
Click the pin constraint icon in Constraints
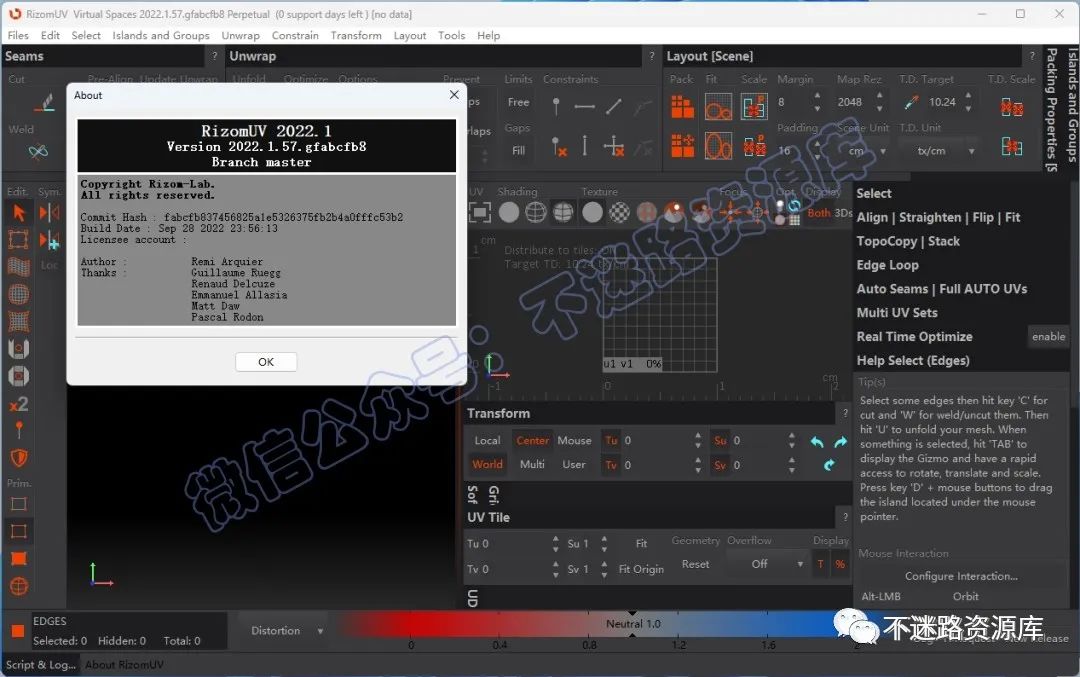(x=556, y=106)
